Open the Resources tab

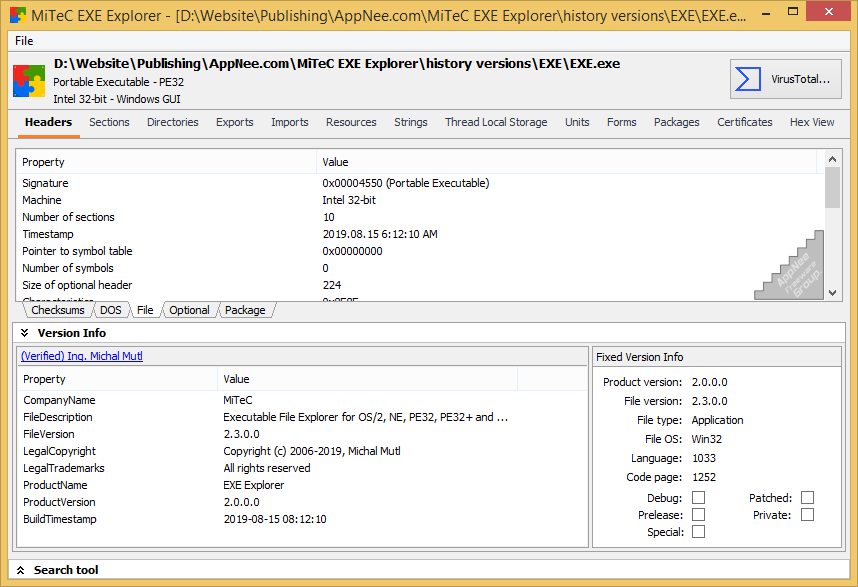click(x=351, y=122)
